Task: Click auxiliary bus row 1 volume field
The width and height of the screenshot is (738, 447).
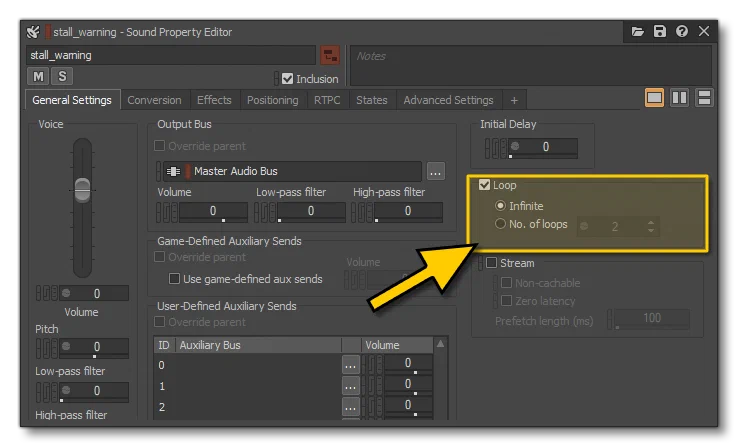Action: 408,385
